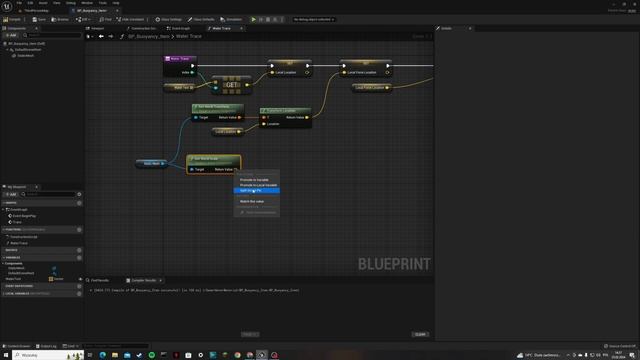Focus the Components panel search field

51,36
